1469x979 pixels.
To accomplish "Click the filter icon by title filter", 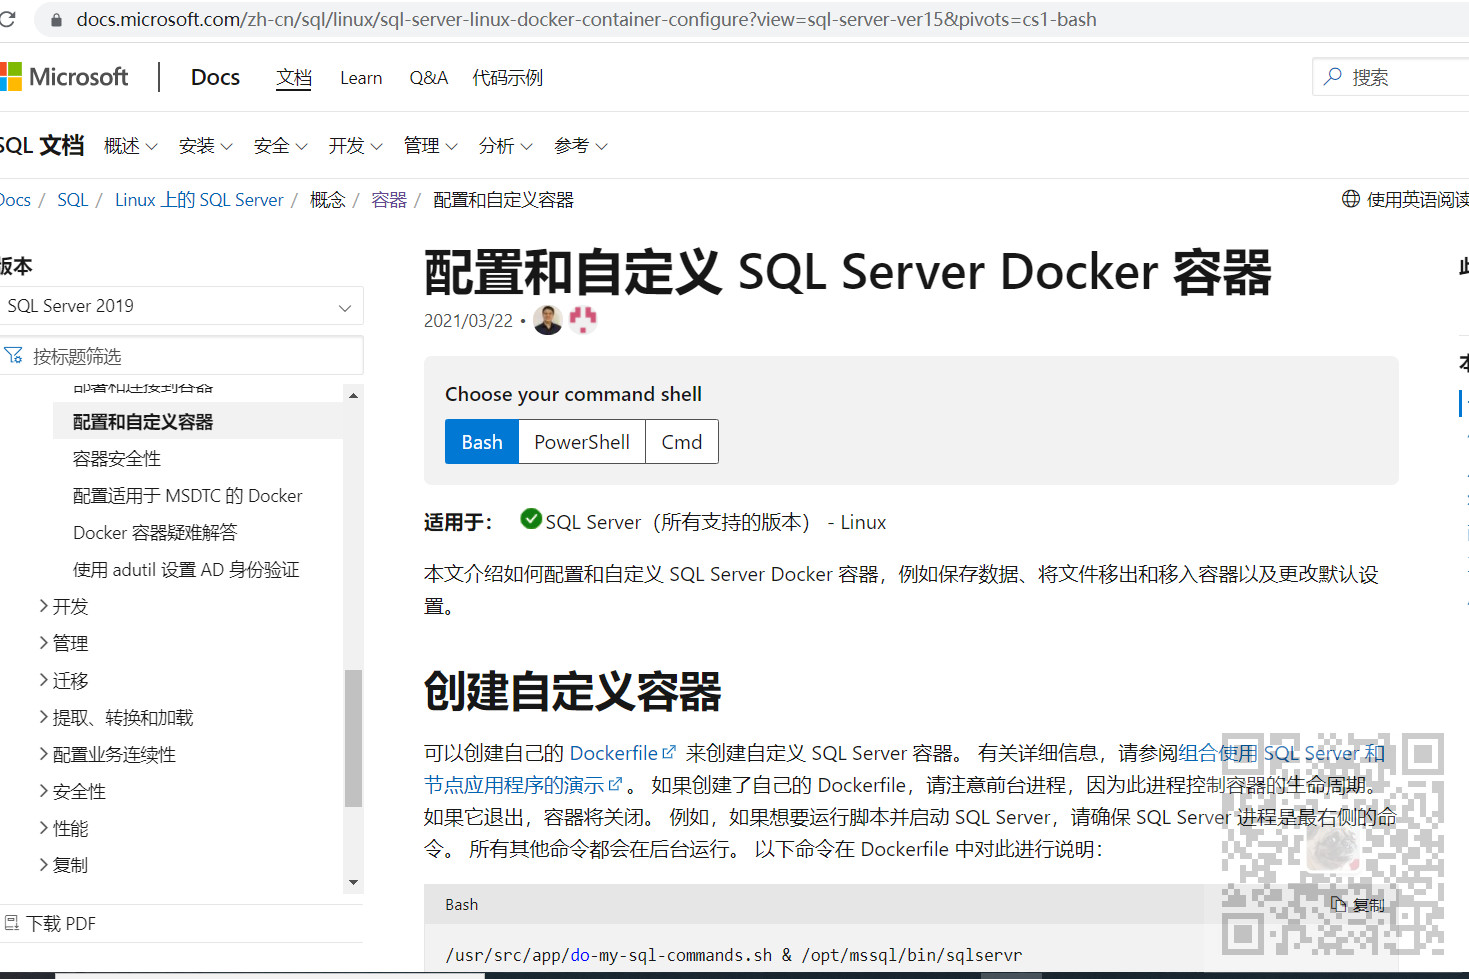I will pos(14,356).
